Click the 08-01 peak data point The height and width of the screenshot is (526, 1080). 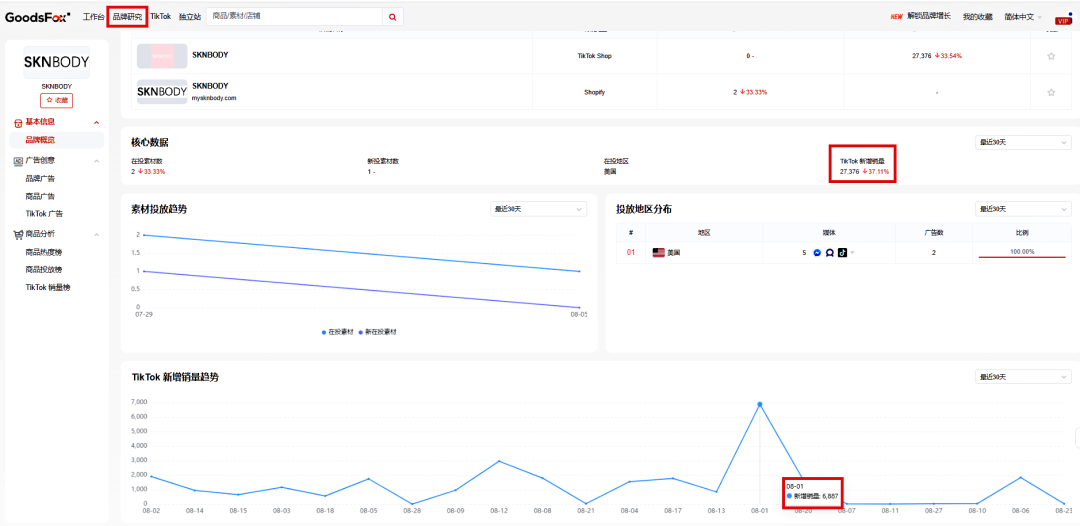pyautogui.click(x=760, y=404)
